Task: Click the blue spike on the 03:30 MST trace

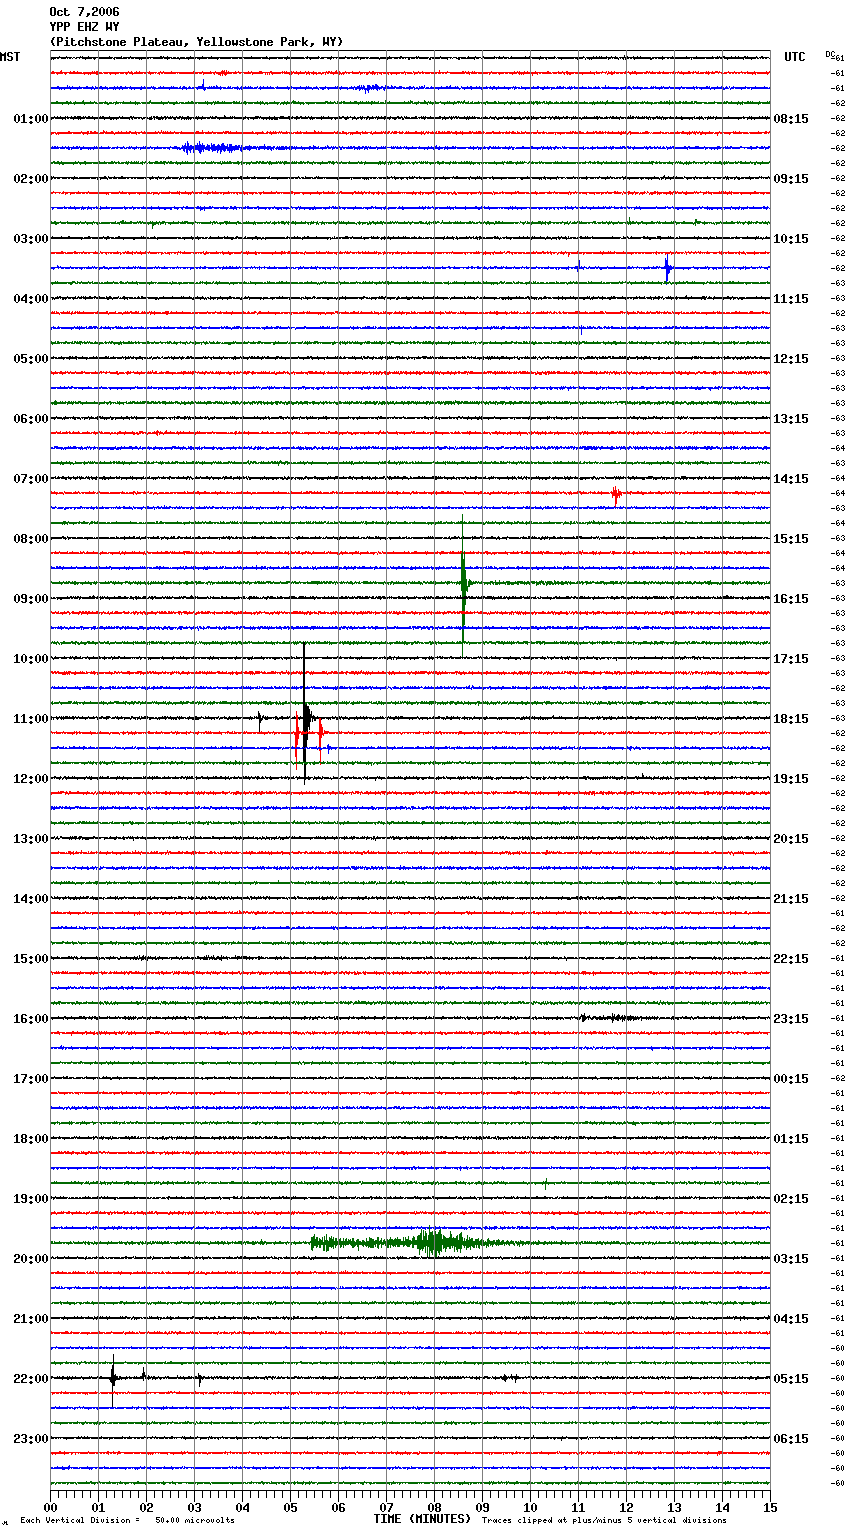Action: pyautogui.click(x=667, y=268)
